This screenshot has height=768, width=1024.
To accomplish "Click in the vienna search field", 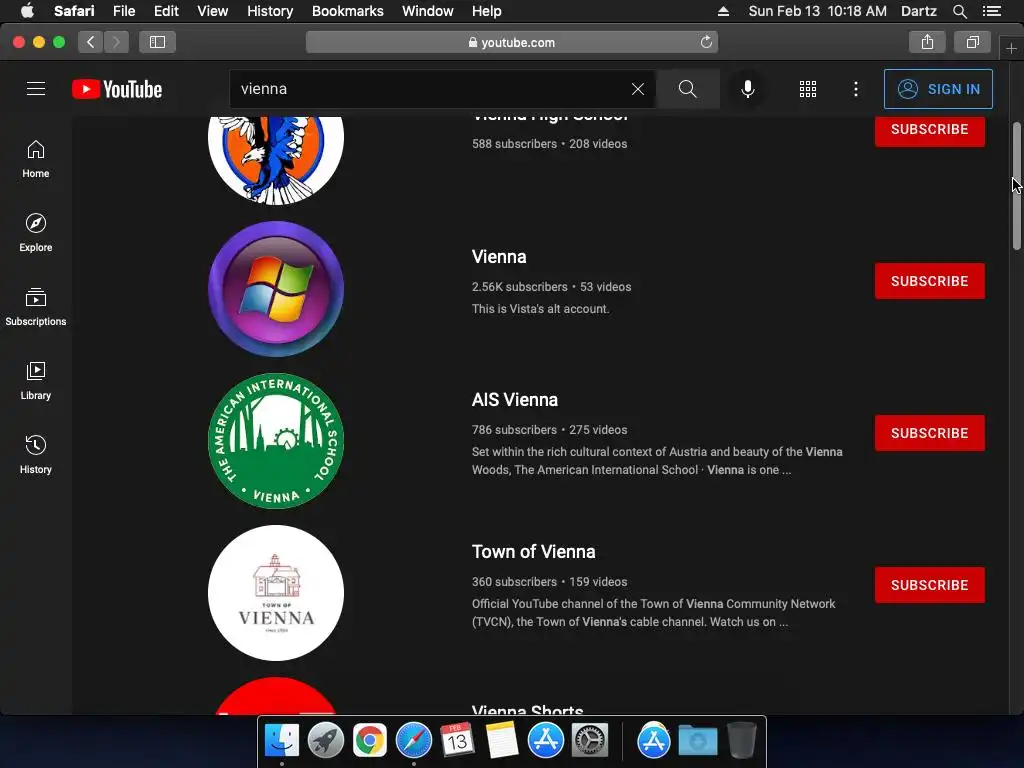I will pyautogui.click(x=430, y=89).
